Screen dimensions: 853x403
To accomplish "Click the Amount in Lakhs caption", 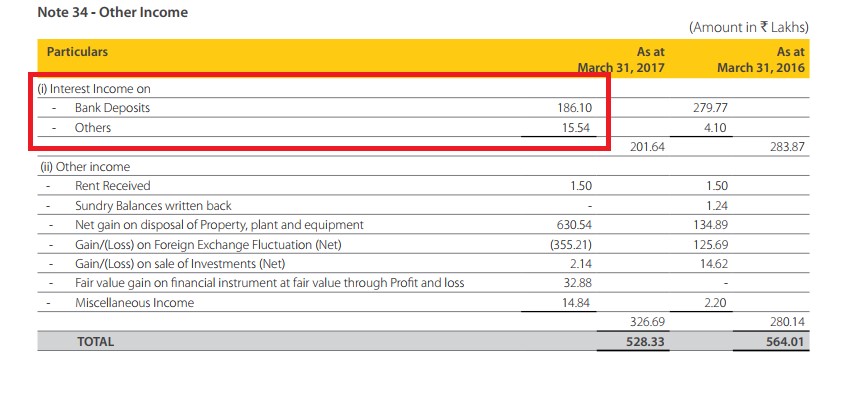I will click(x=749, y=27).
